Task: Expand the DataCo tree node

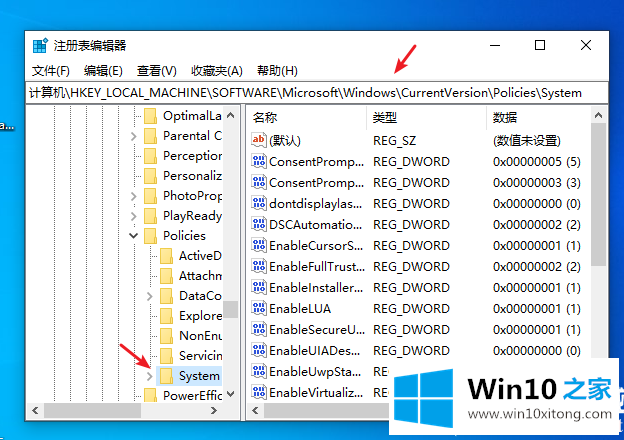Action: point(150,296)
